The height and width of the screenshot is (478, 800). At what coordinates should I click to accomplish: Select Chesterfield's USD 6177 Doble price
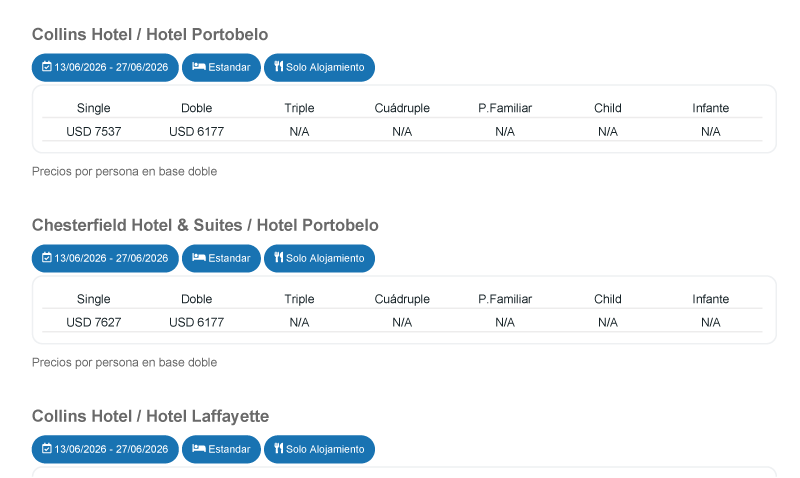click(196, 322)
